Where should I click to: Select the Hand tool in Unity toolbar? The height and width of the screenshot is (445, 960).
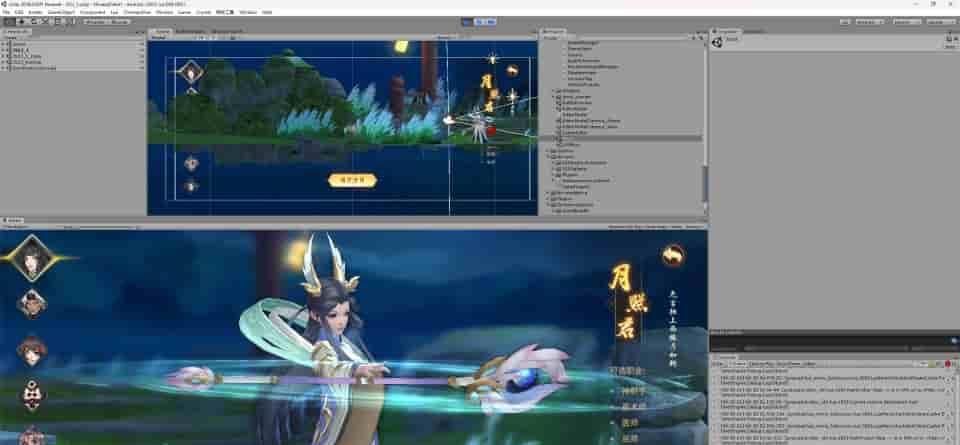pos(8,21)
